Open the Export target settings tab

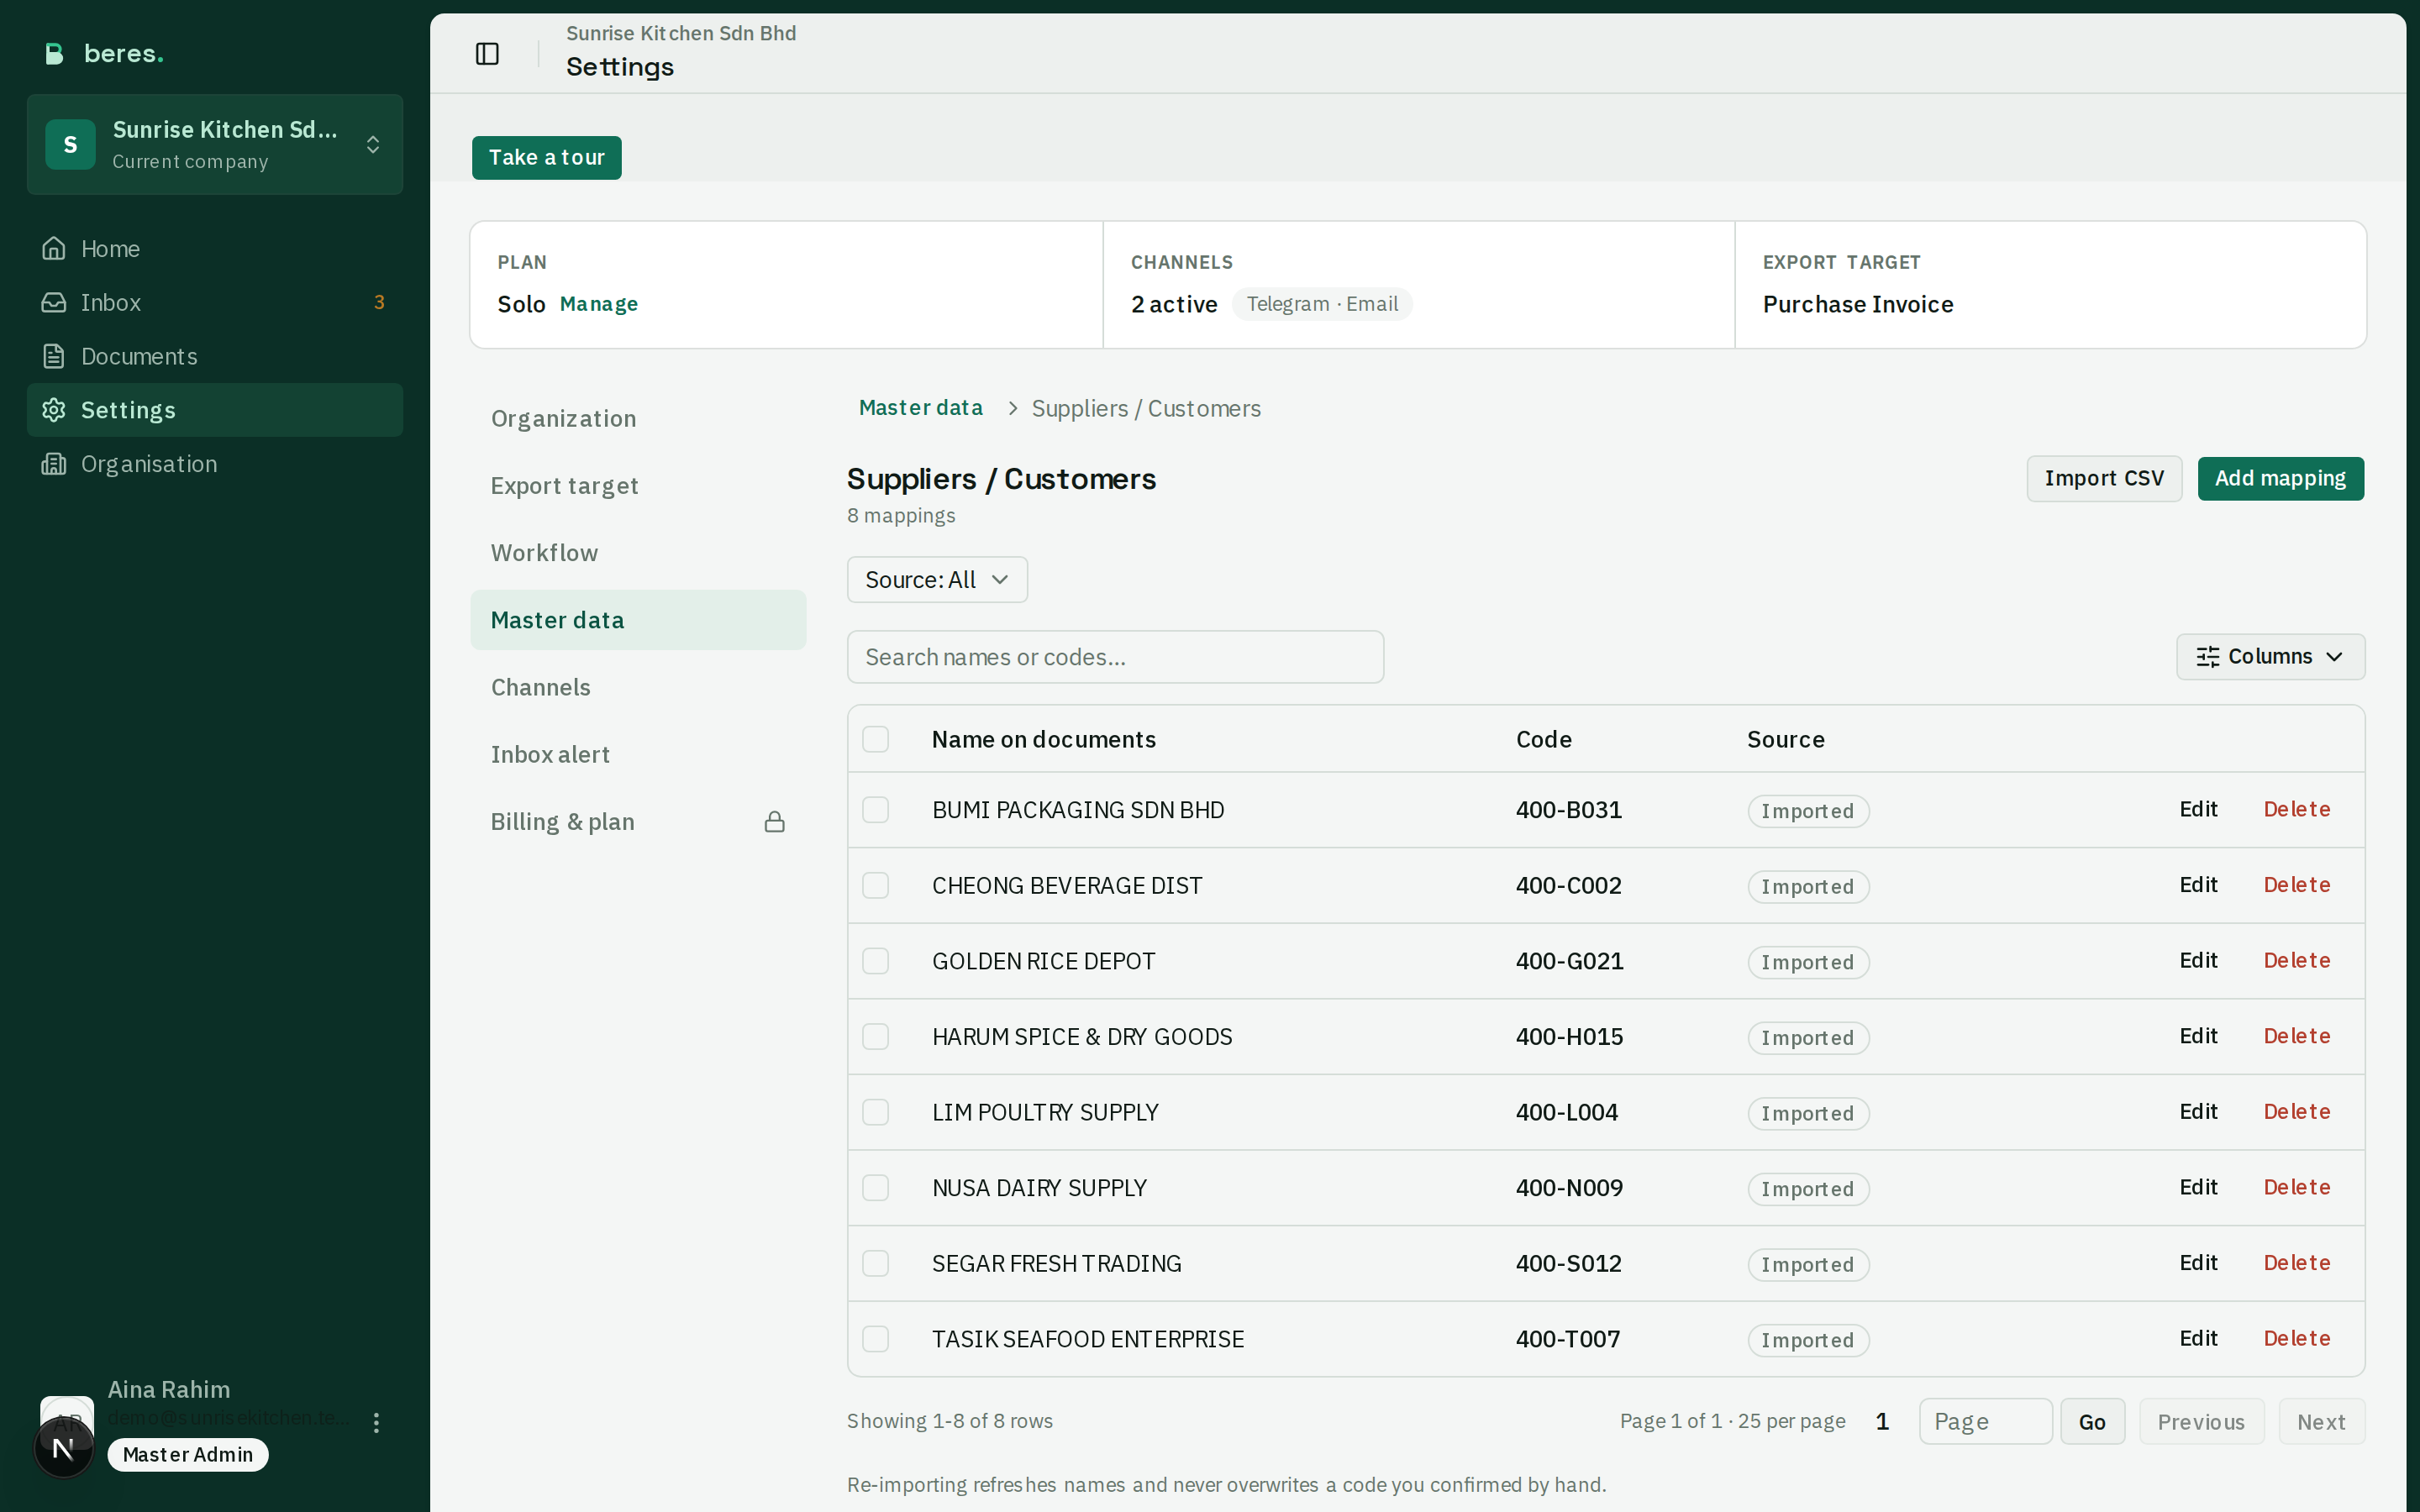click(638, 486)
